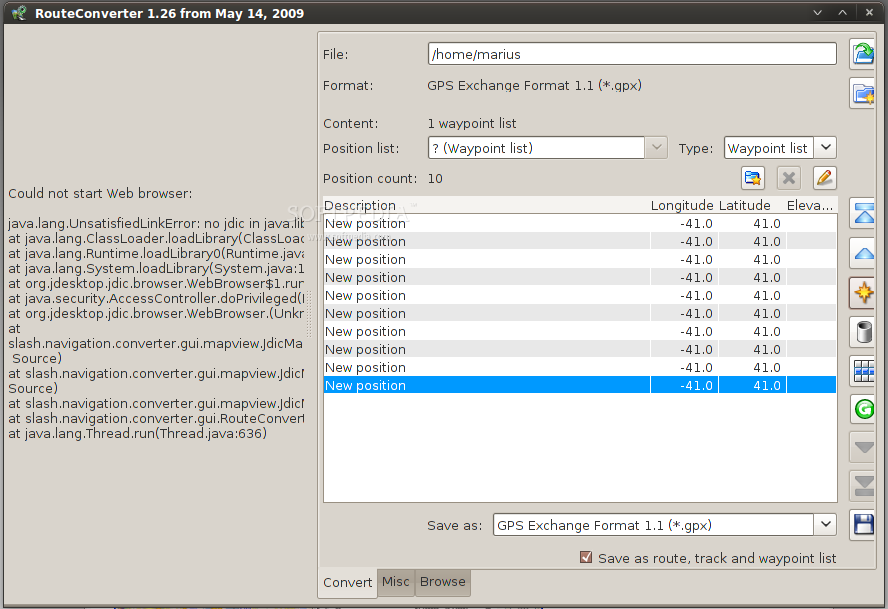The width and height of the screenshot is (888, 609).
Task: Add a new position list with folder-star icon
Action: click(x=753, y=178)
